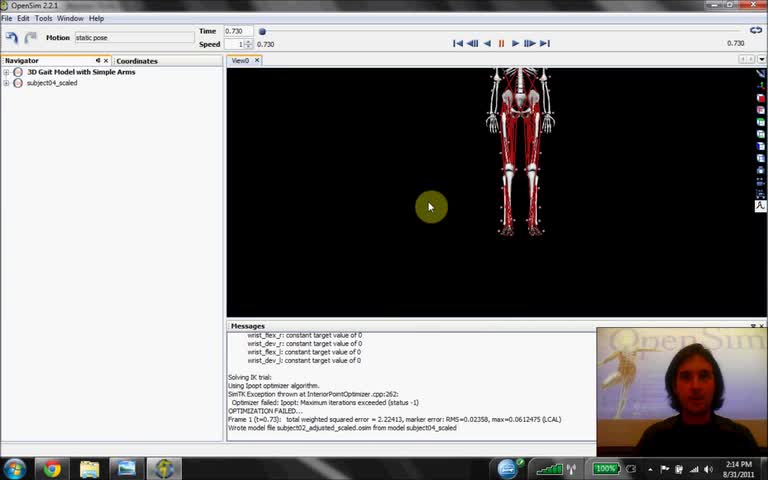
Task: Click the 'Solving IK trial:' message line
Action: [250, 377]
